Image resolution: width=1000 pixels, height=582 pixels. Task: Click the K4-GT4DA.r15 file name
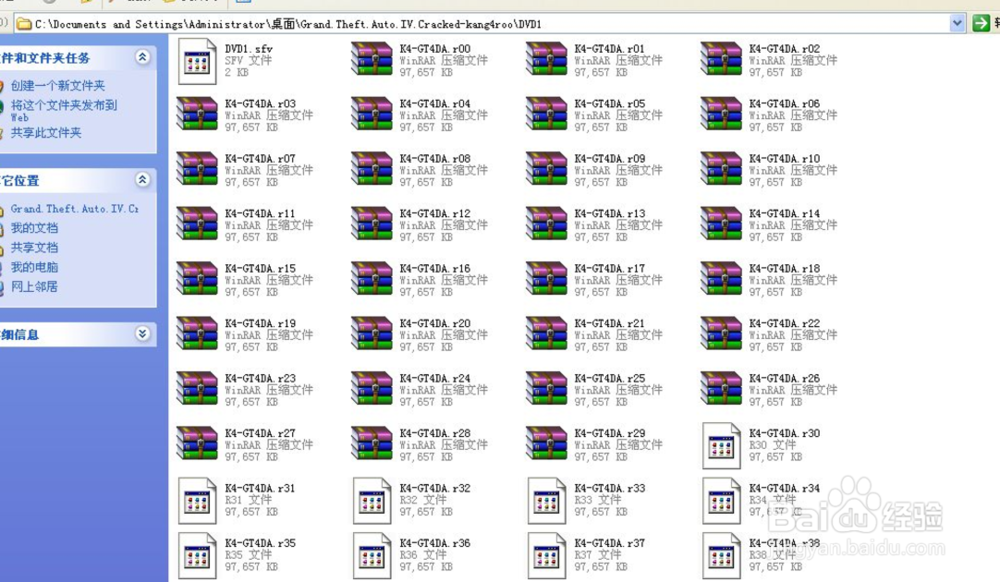tap(260, 268)
